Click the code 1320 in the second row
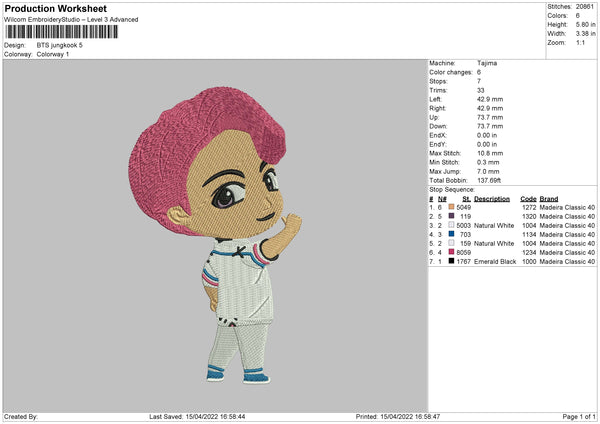Screen dimensions: 600x424 pyautogui.click(x=529, y=217)
